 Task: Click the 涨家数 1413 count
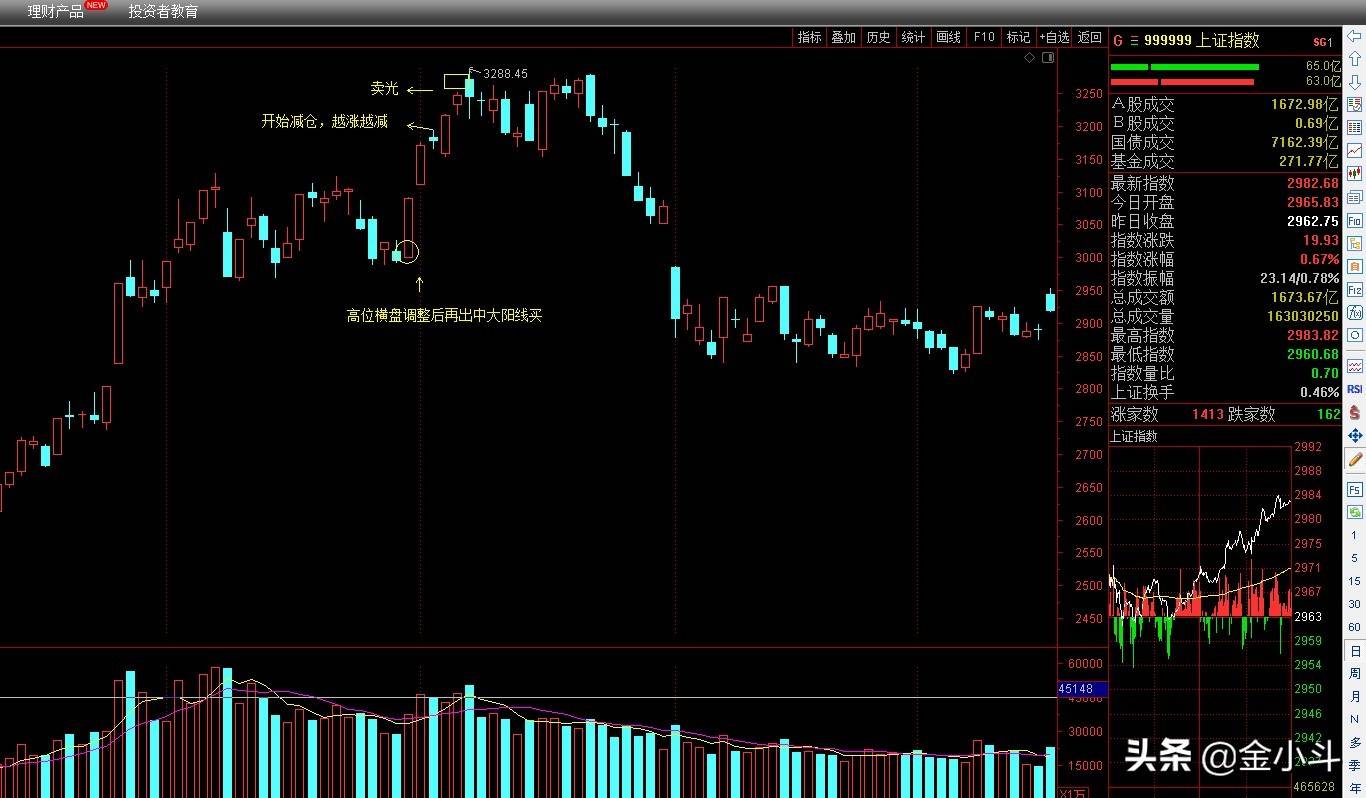(x=1207, y=414)
